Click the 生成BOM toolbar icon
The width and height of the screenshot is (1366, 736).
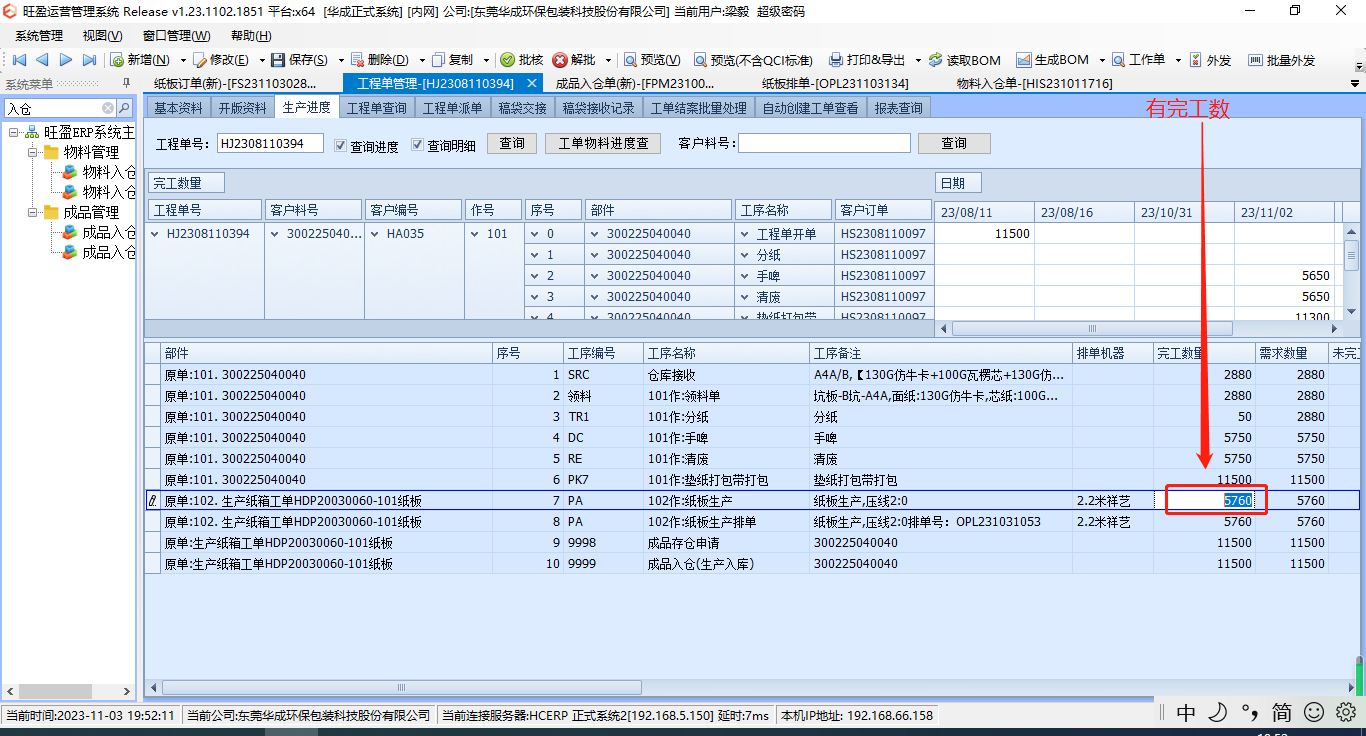(x=1022, y=60)
